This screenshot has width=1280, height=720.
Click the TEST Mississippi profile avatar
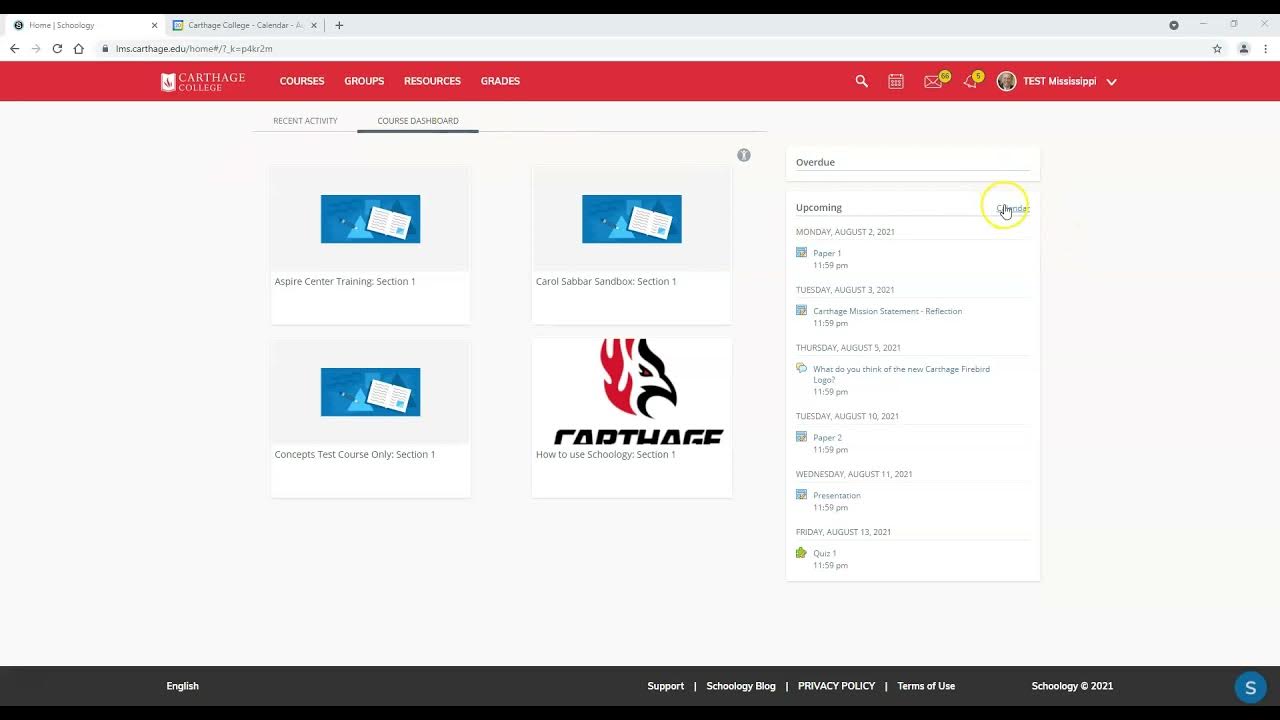pyautogui.click(x=1007, y=81)
